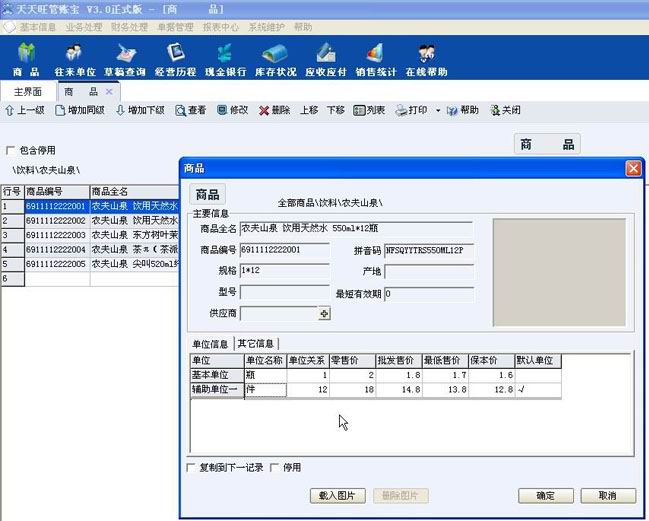Open 应收应付 toolbar icon
The image size is (649, 521).
(x=326, y=60)
